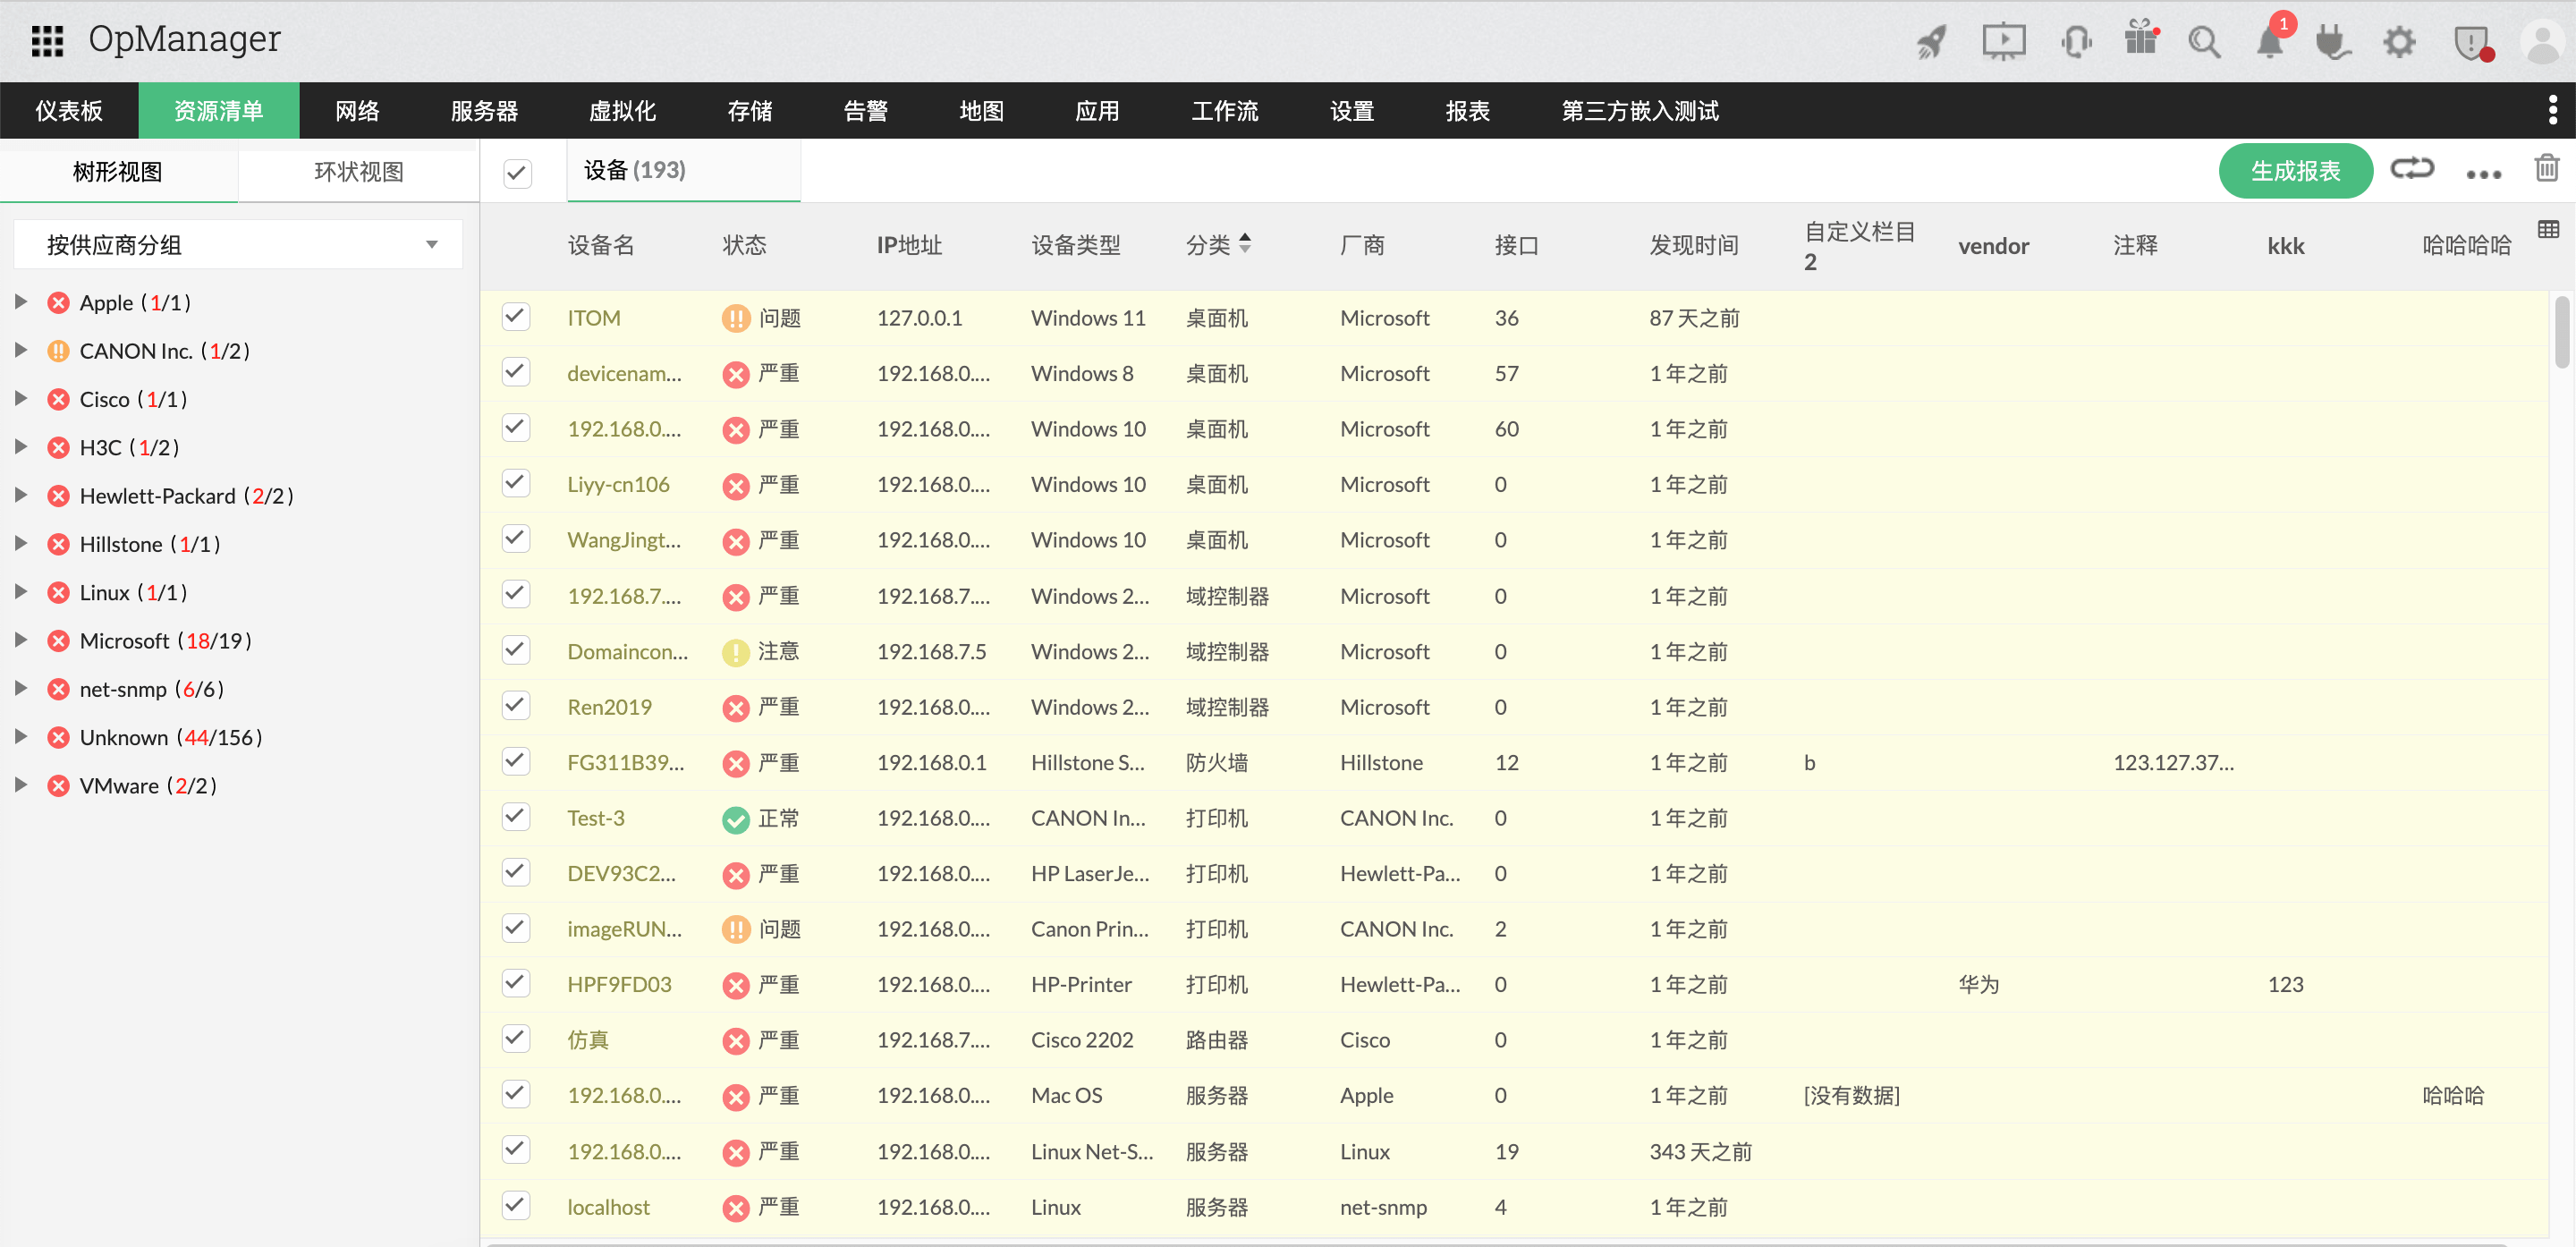Screen dimensions: 2576x1247
Task: Open the settings gear icon
Action: pyautogui.click(x=2399, y=41)
